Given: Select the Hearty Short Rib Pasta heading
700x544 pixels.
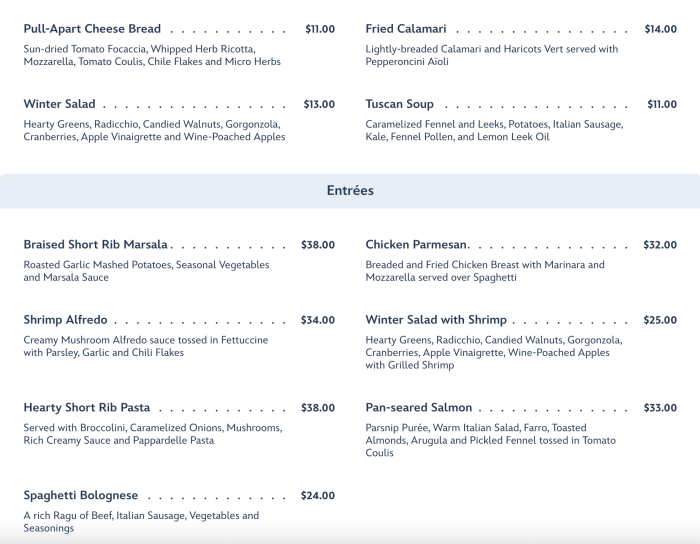Looking at the screenshot, I should click(87, 408).
